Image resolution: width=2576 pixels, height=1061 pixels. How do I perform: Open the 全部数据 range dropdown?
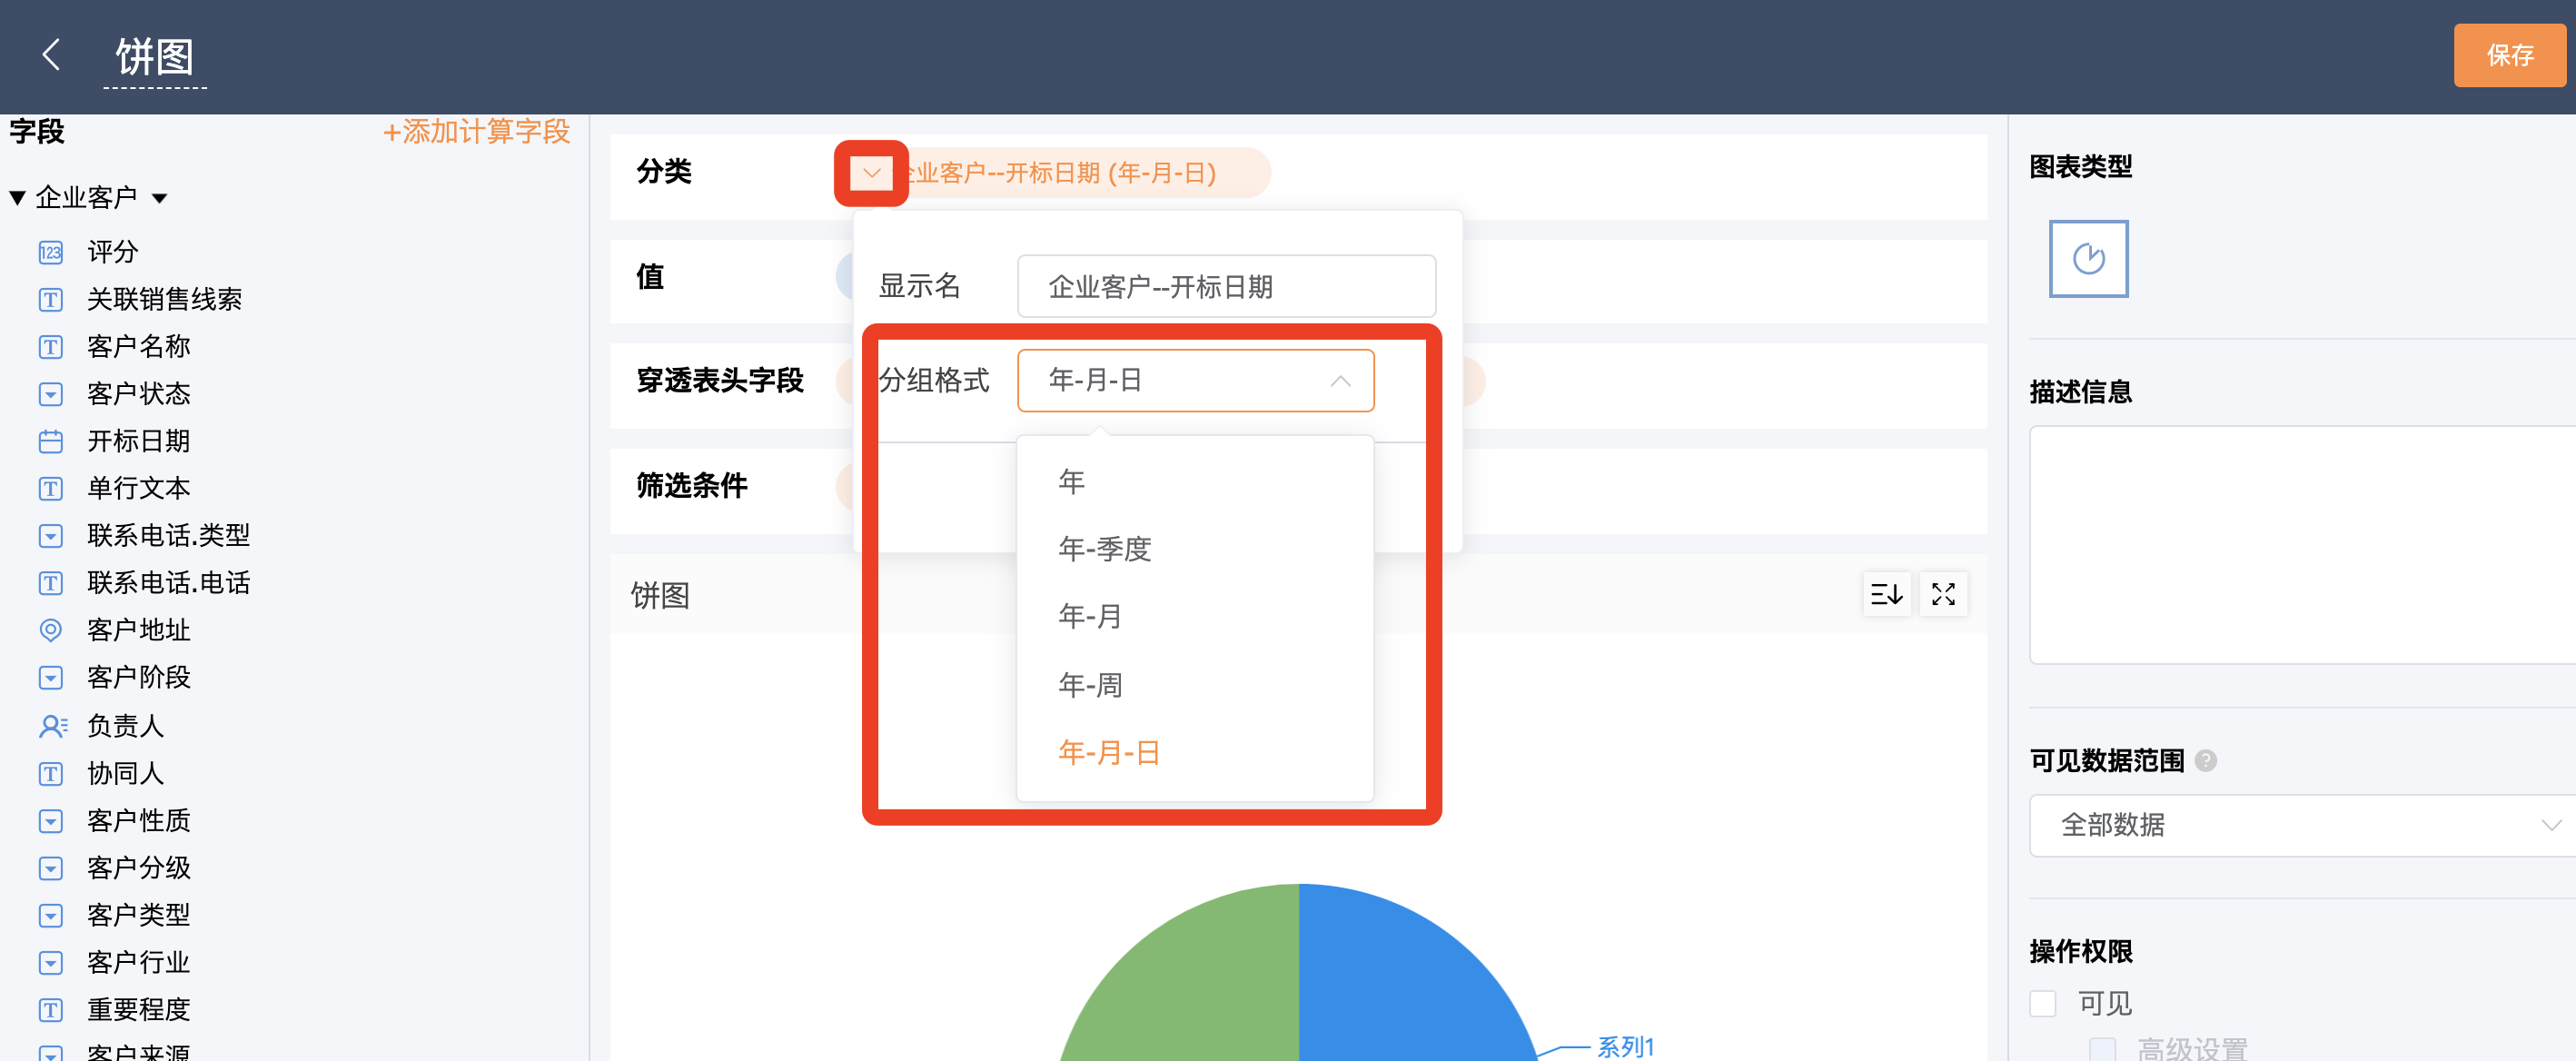coord(2302,825)
